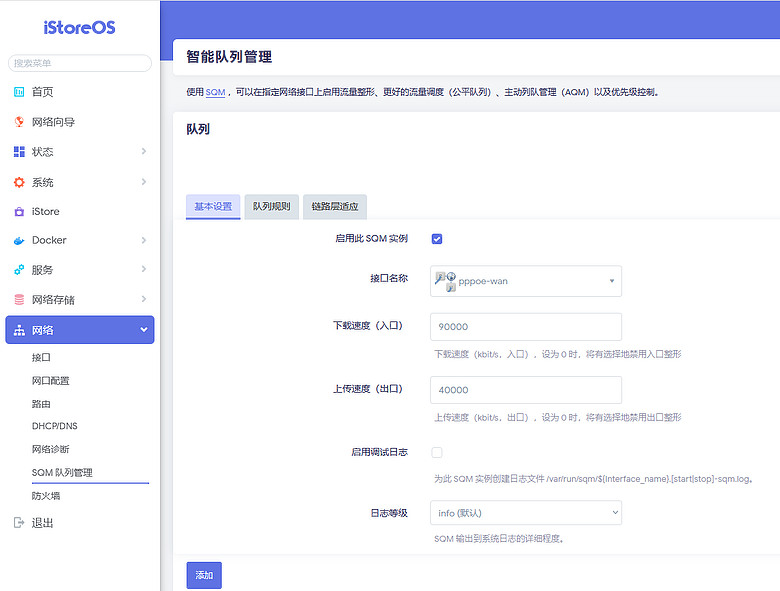Switch to the 链路层适应 tab
780x591 pixels.
(x=335, y=206)
